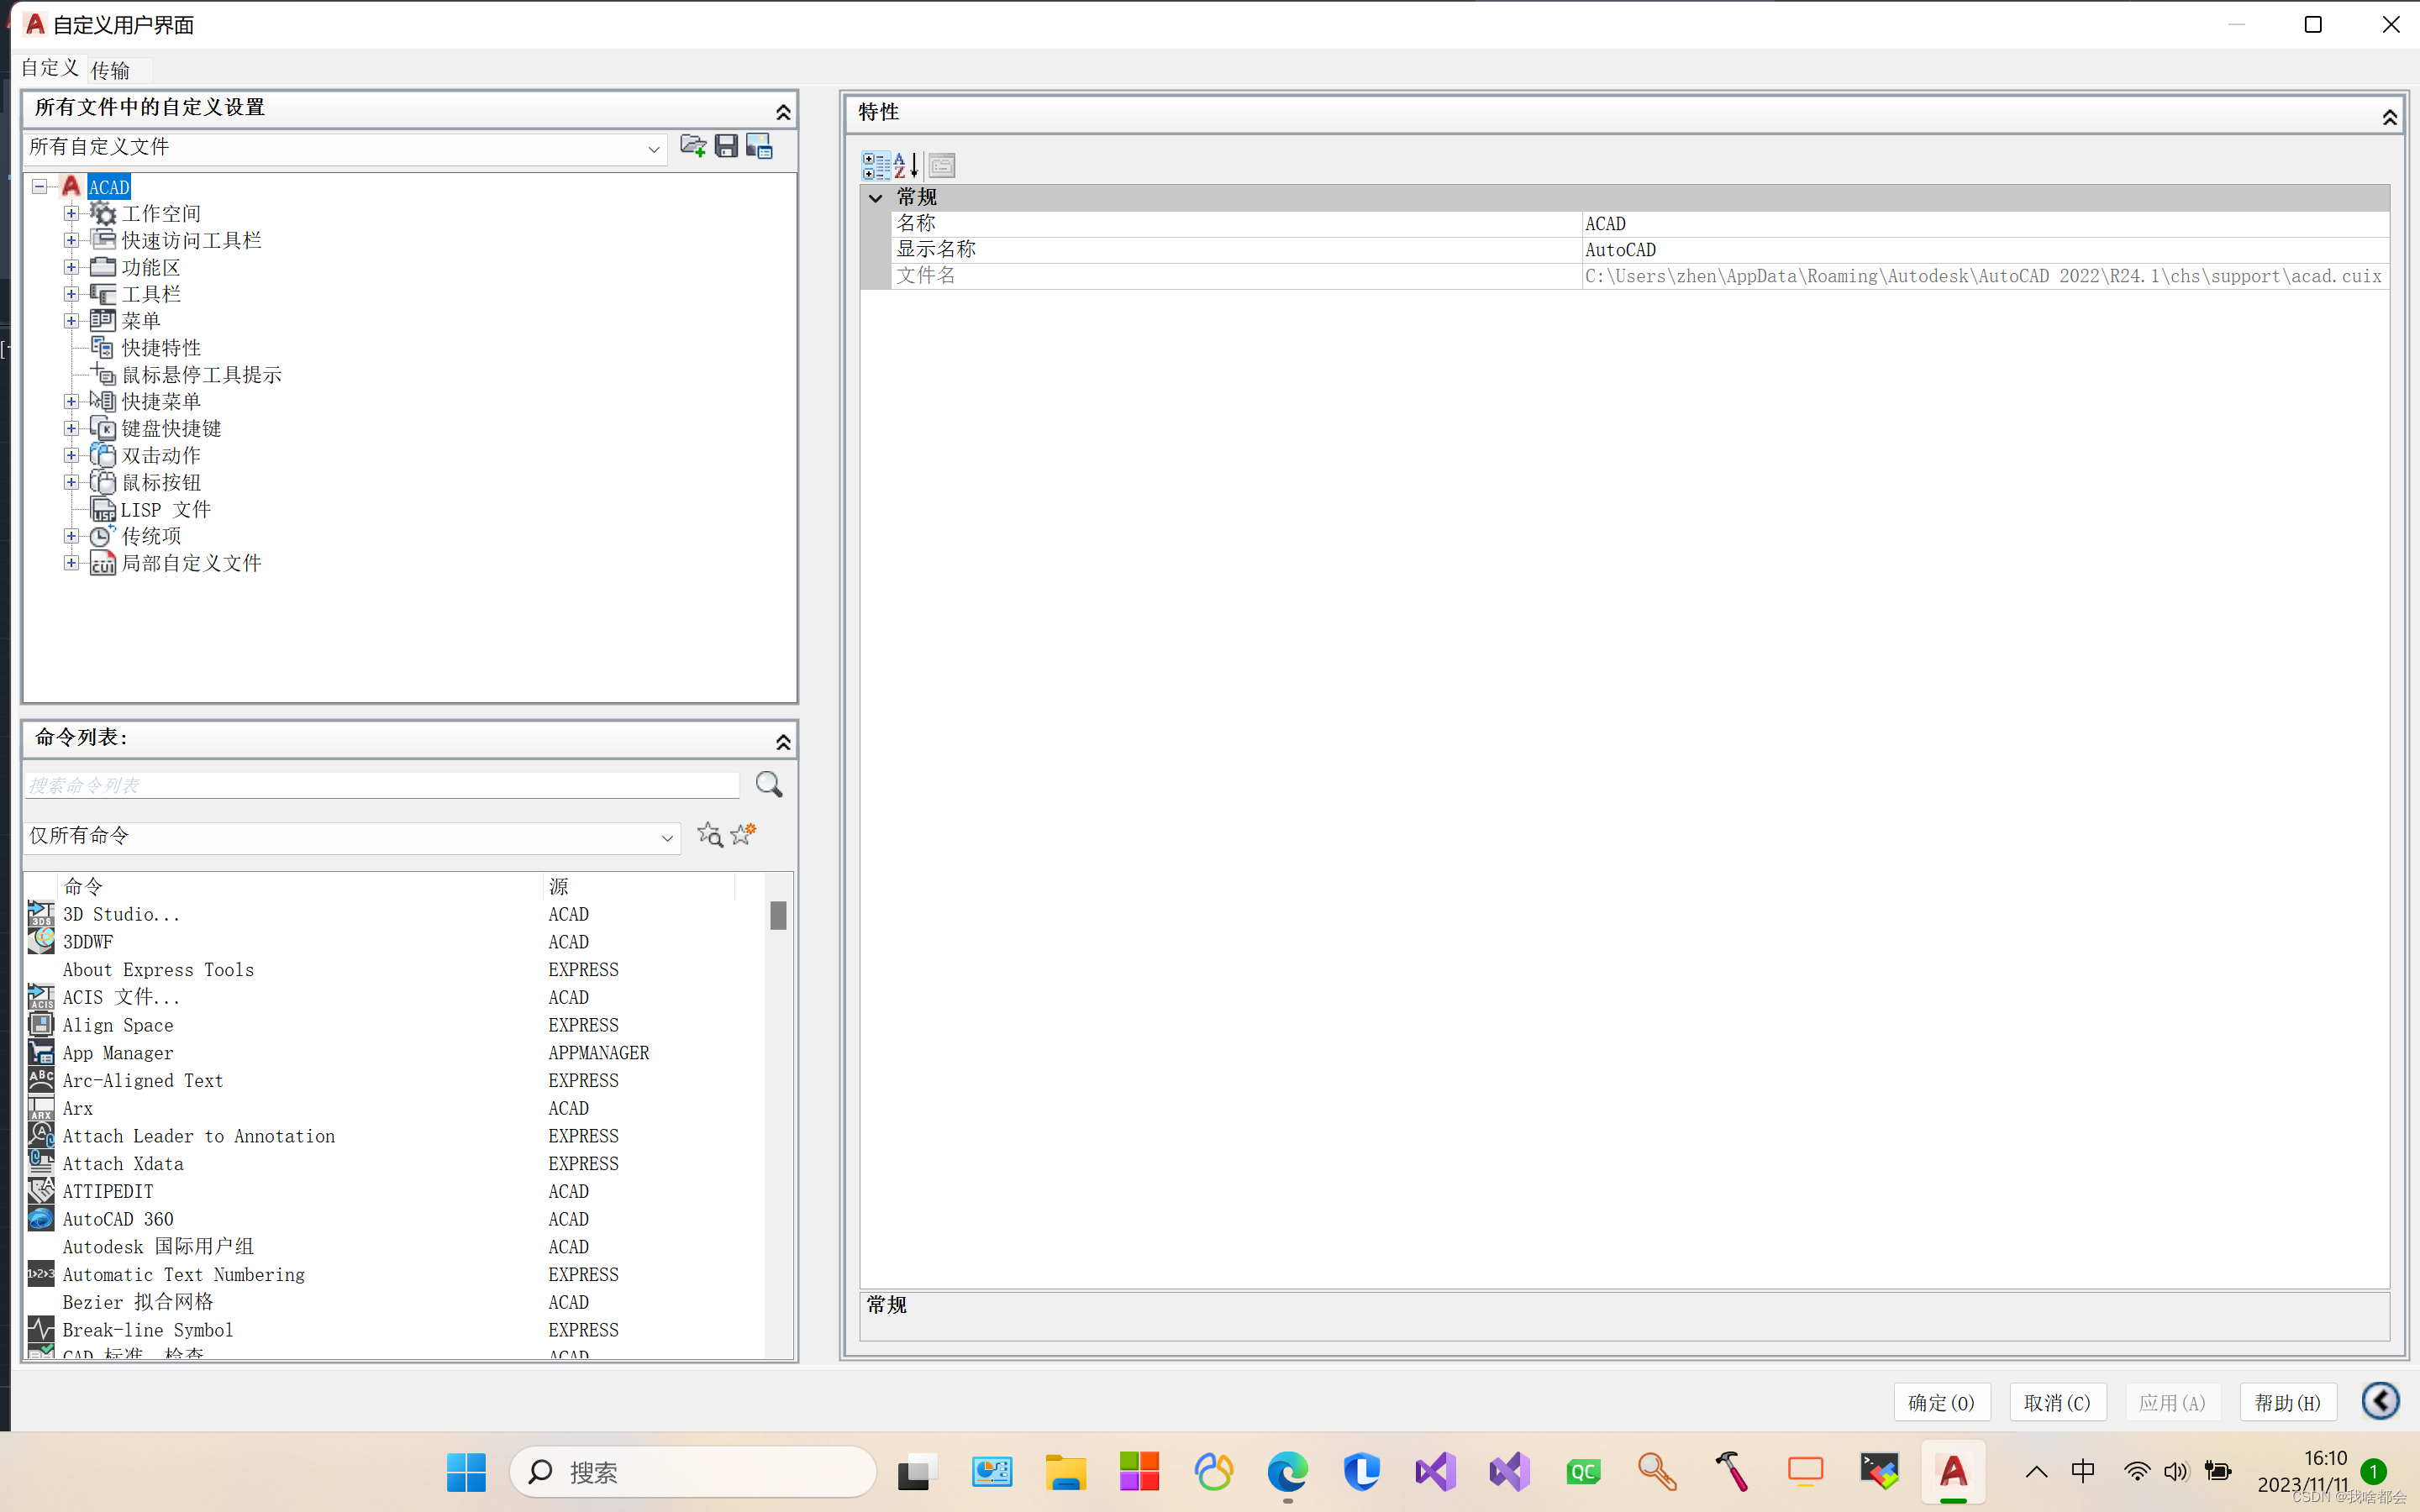Select the AutoCAD 360 command icon
2420x1512 pixels.
41,1219
